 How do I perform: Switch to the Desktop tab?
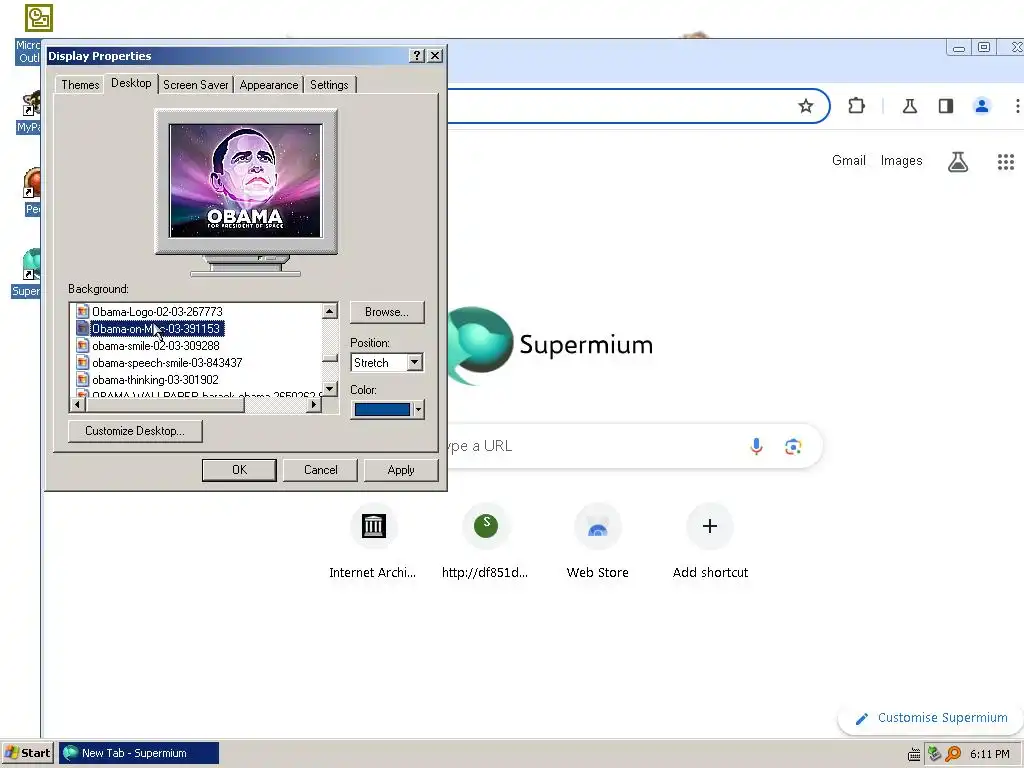(x=131, y=83)
